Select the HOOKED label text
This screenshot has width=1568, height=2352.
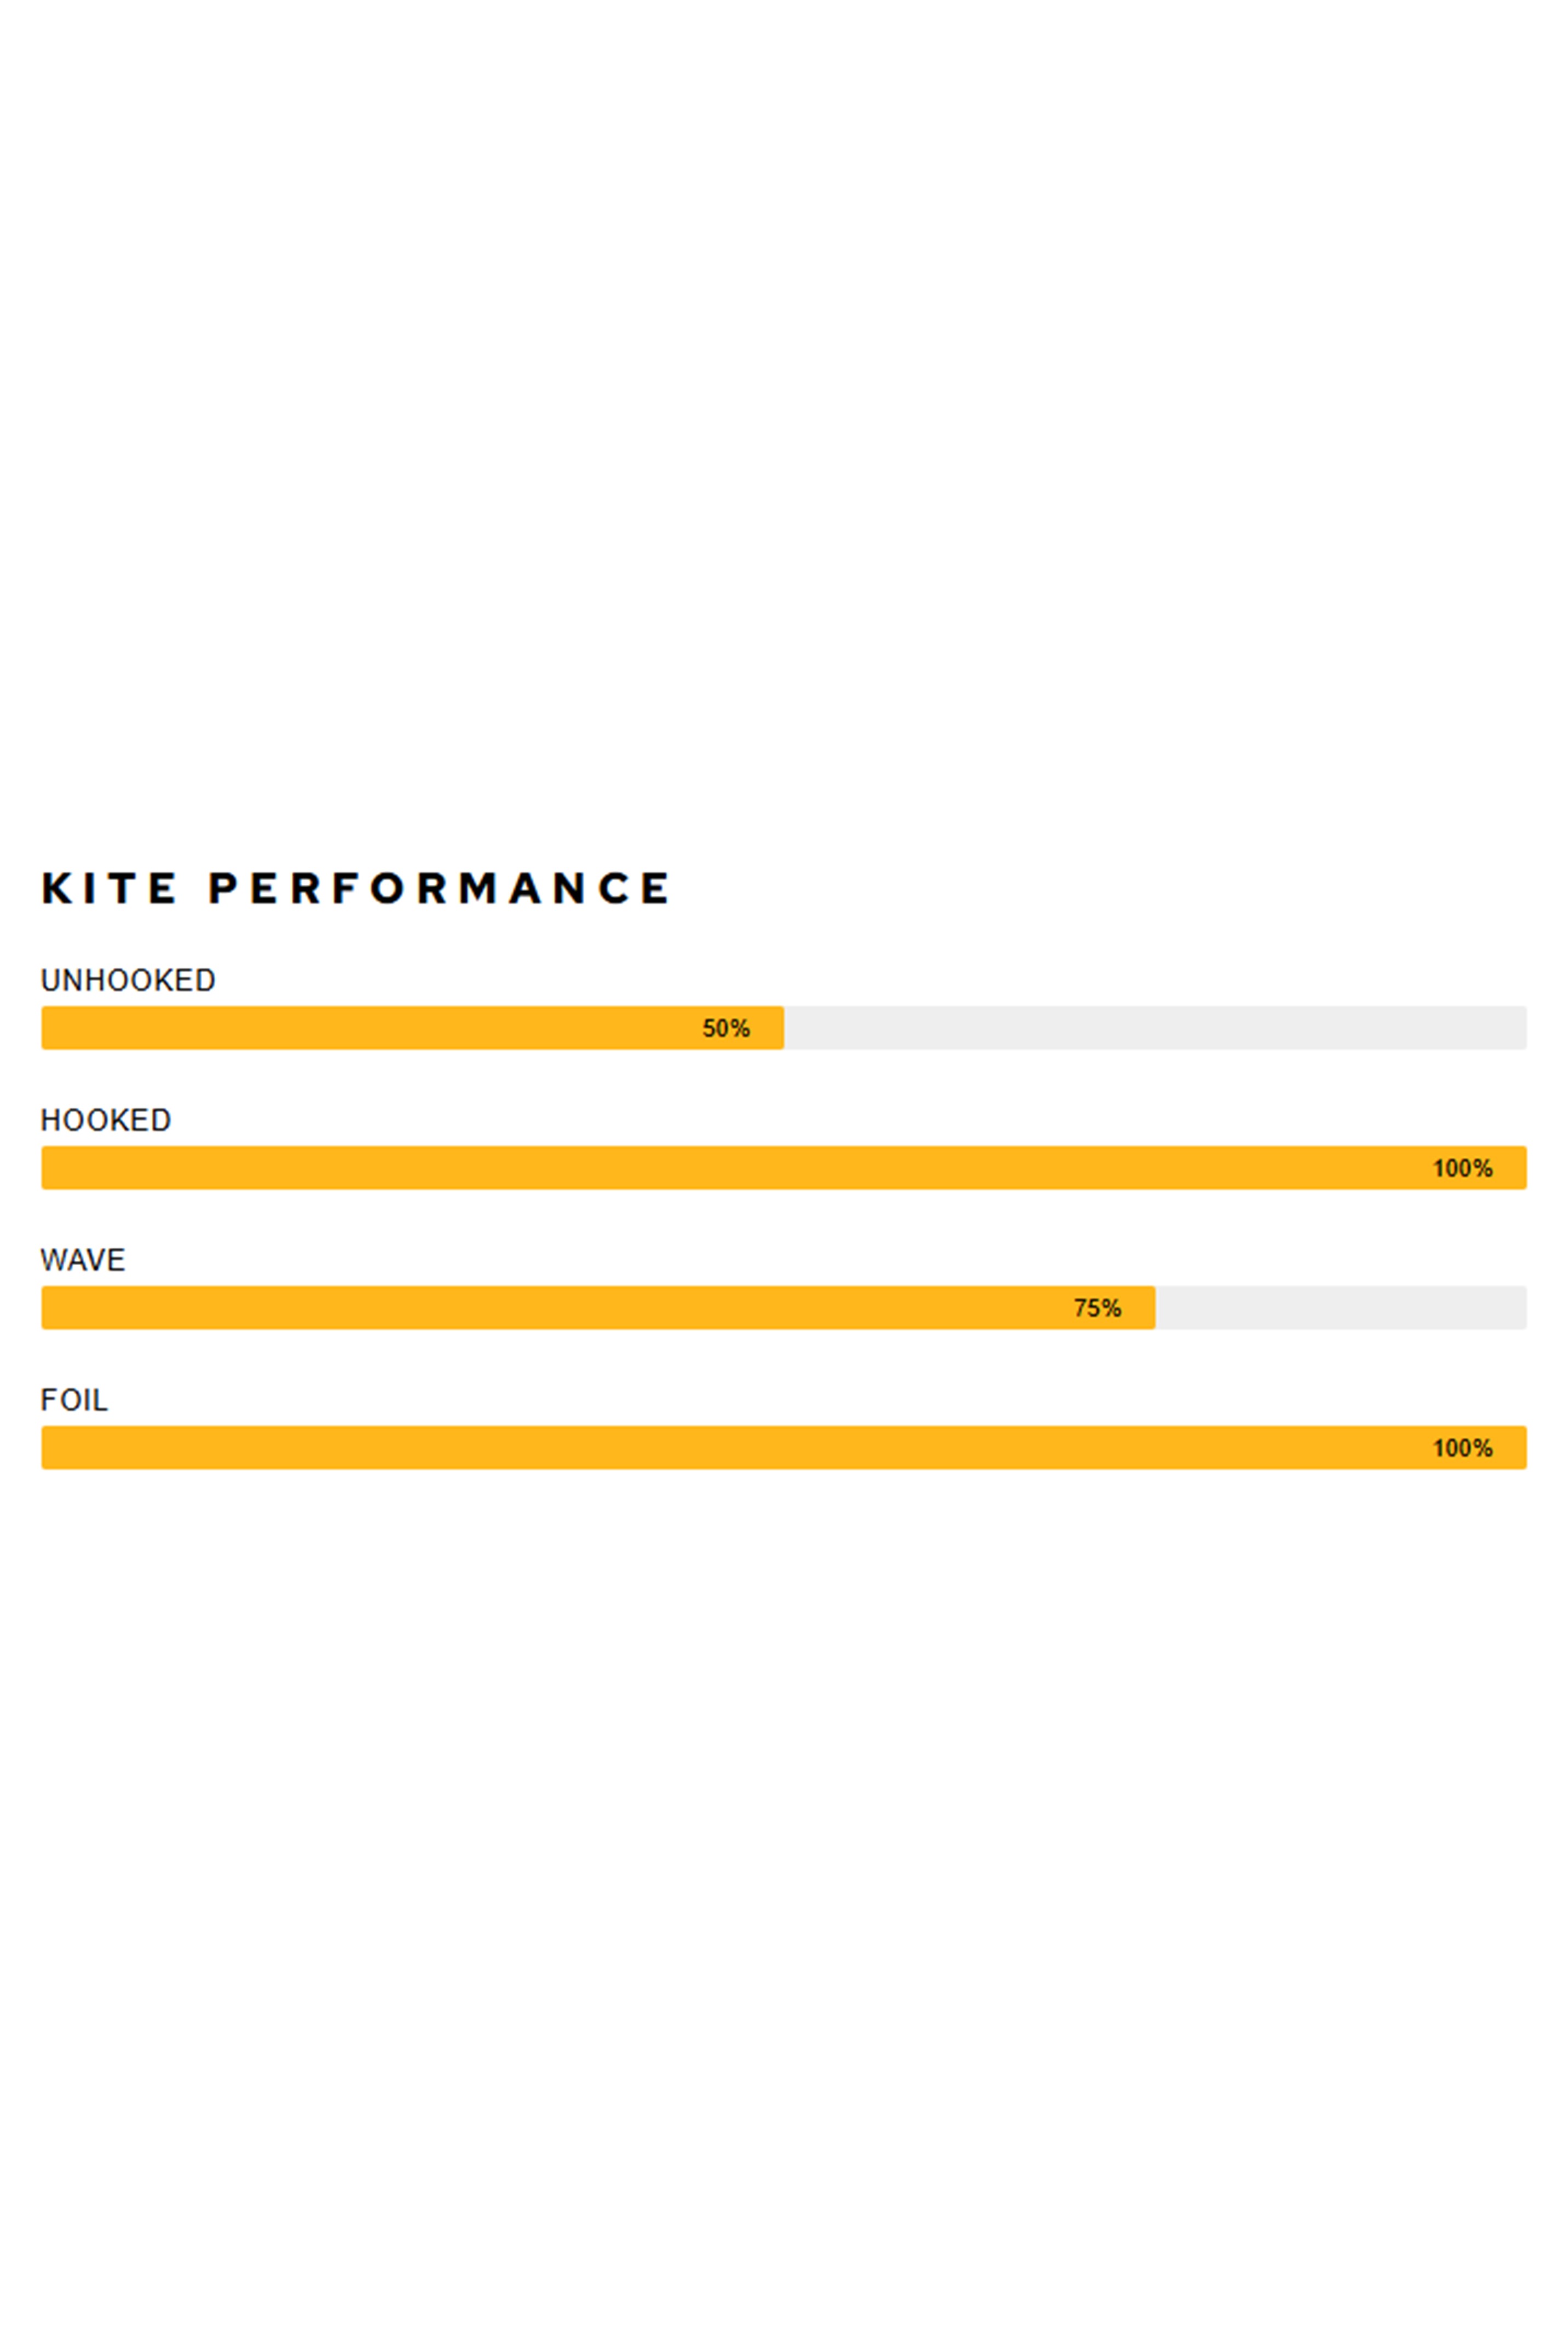pos(106,1120)
